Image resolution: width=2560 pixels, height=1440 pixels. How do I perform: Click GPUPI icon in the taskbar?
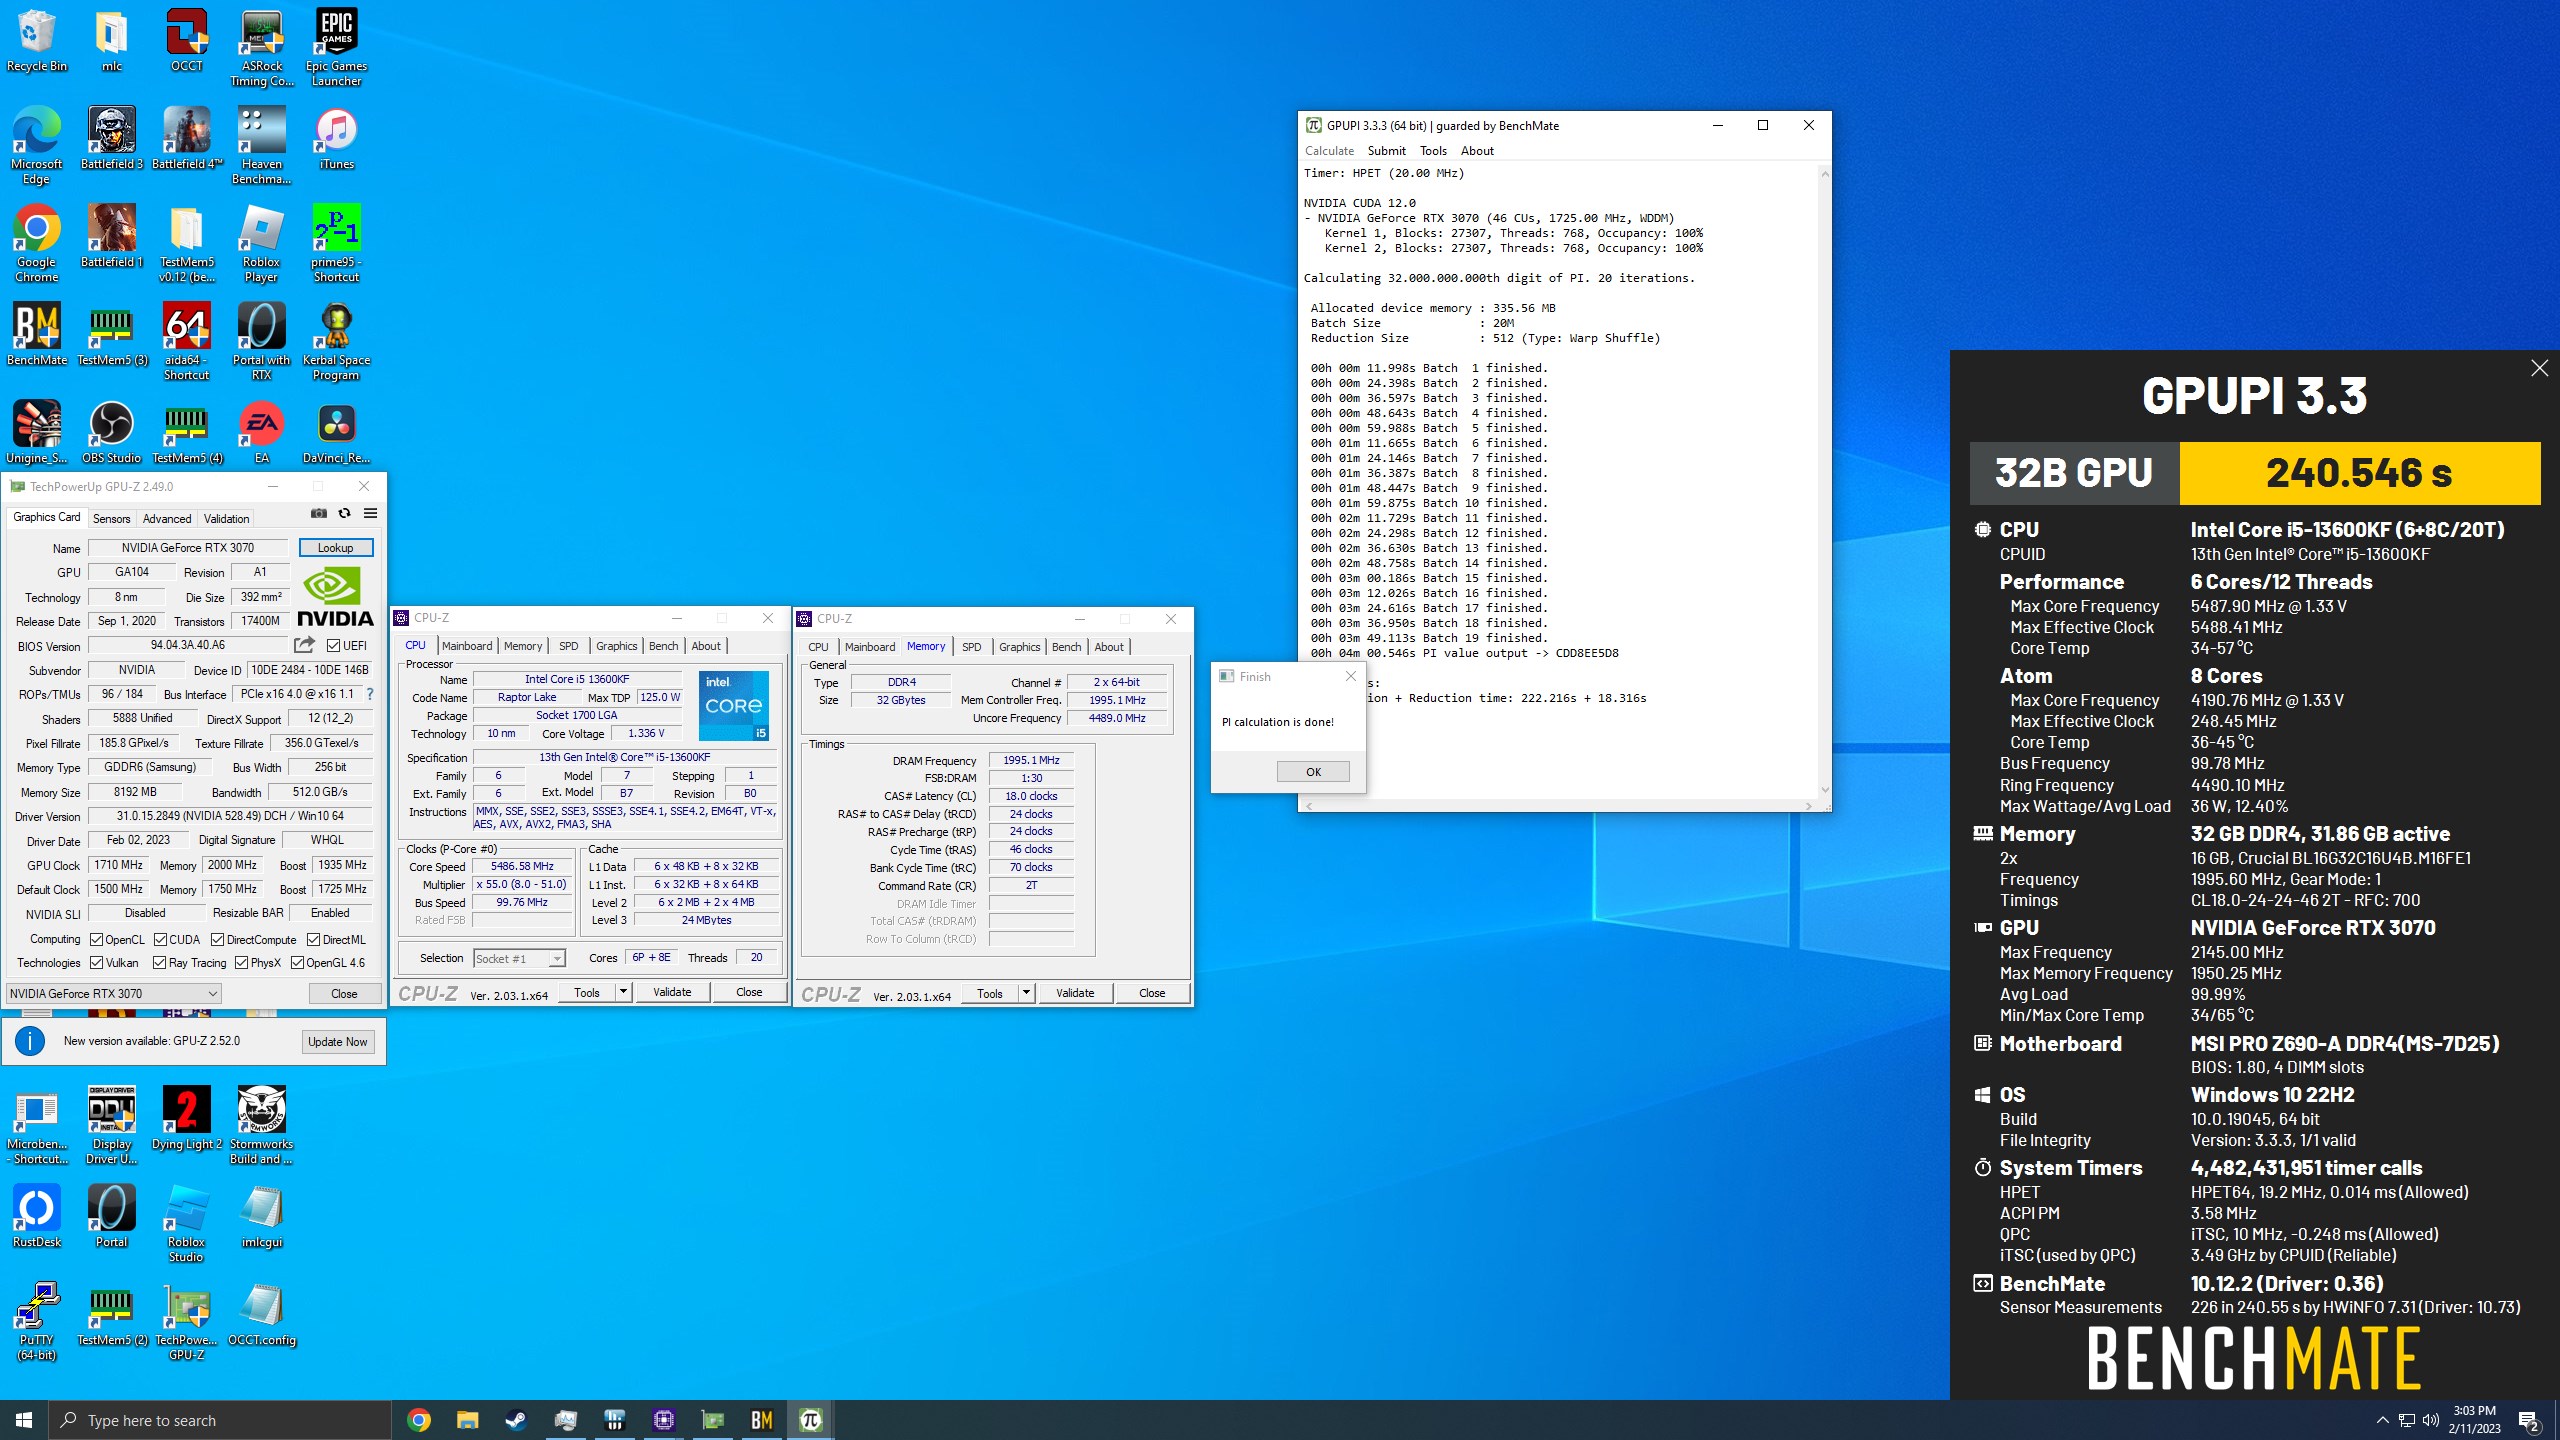811,1420
